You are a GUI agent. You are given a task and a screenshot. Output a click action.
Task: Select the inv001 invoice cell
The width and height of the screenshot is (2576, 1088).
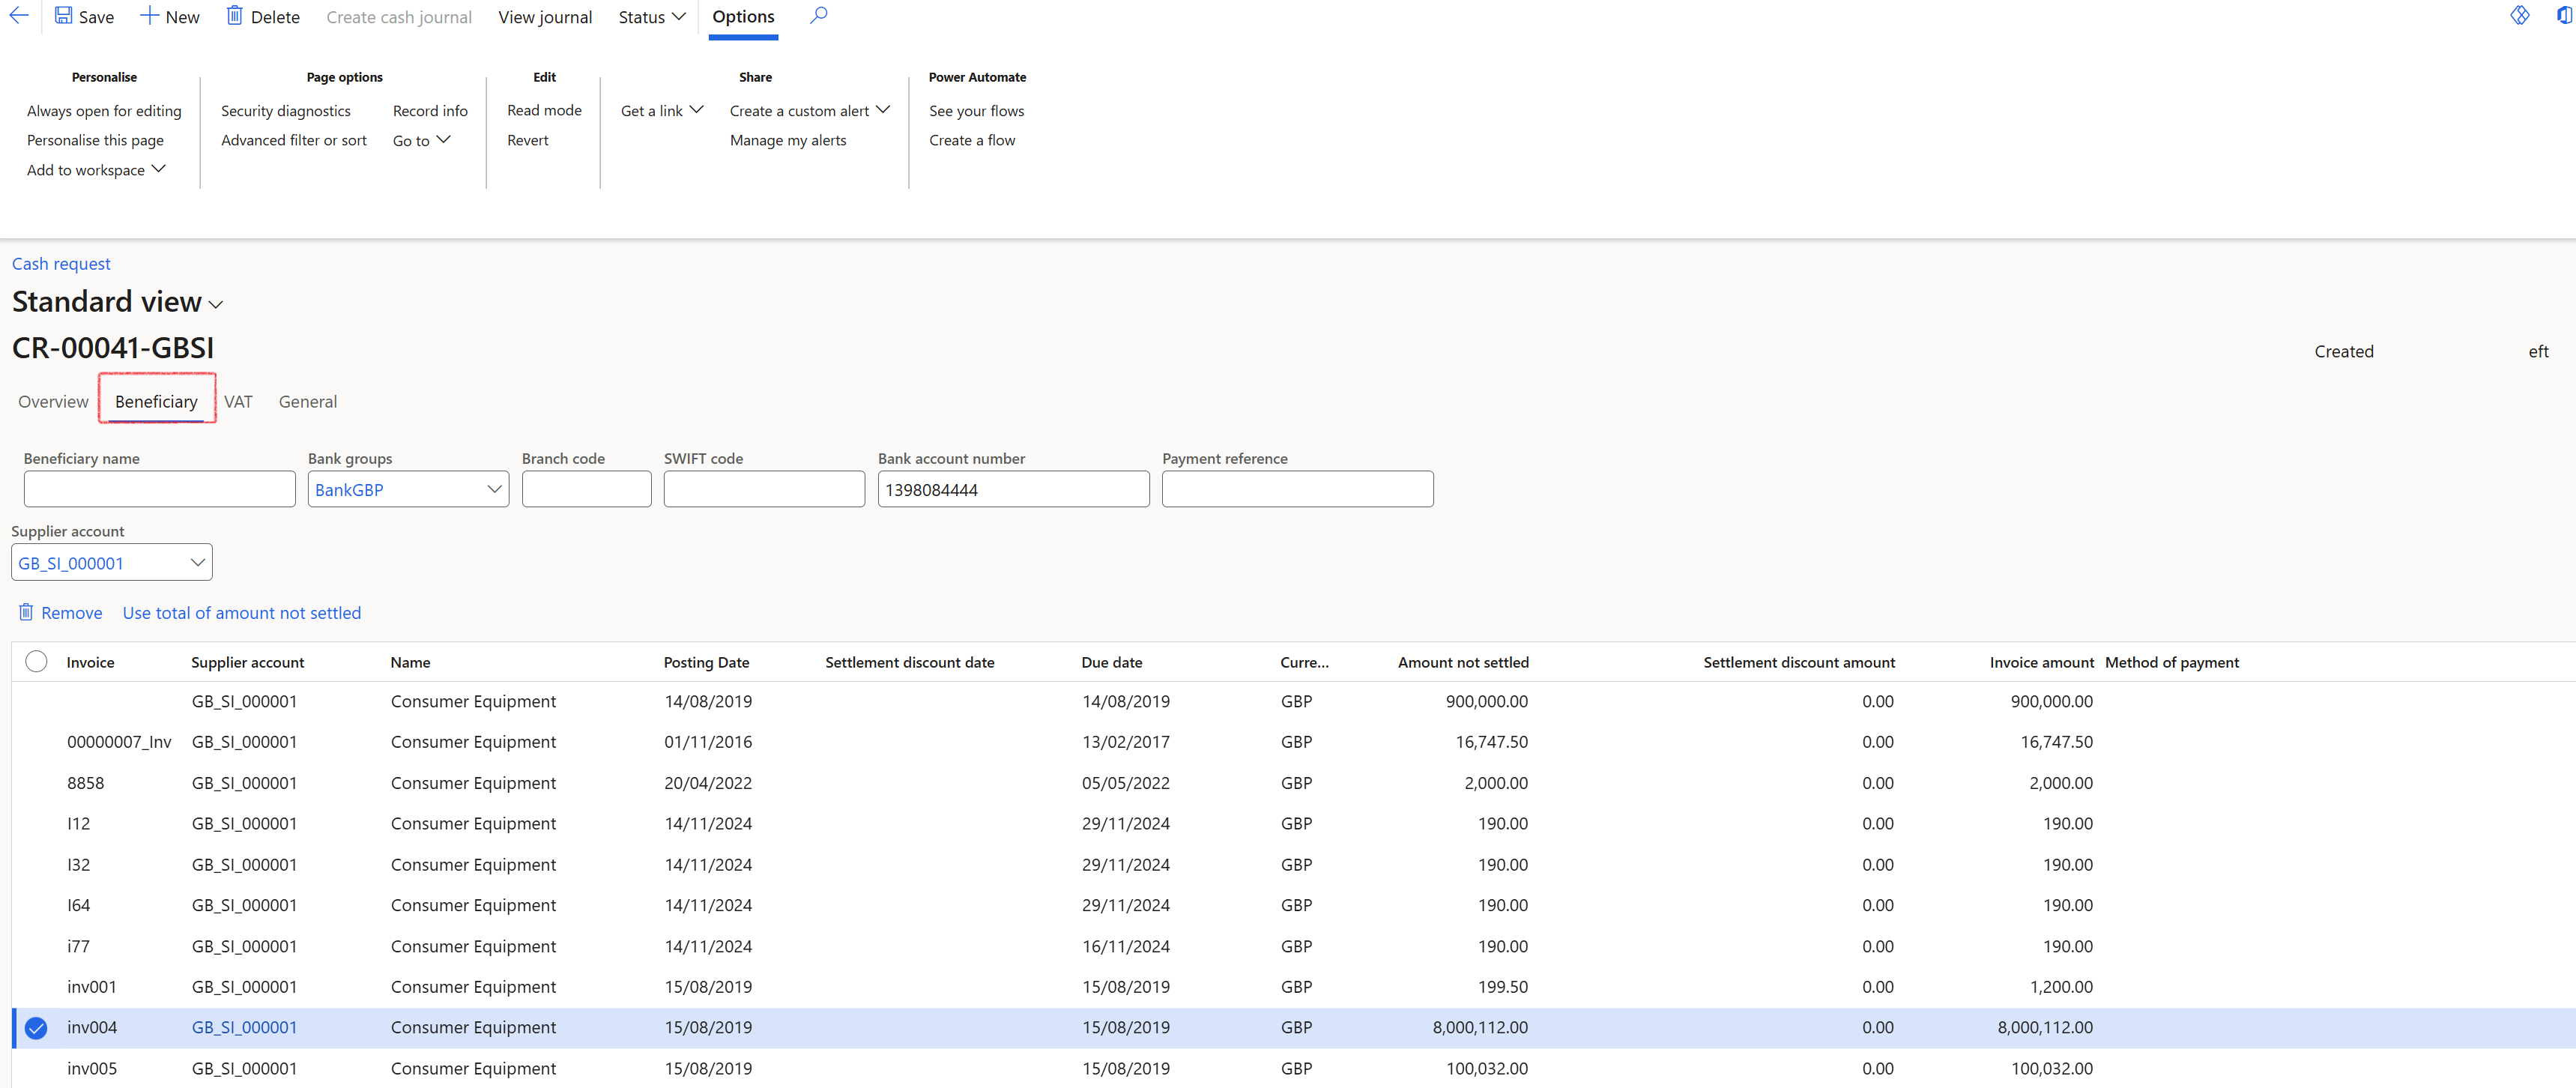[x=91, y=987]
